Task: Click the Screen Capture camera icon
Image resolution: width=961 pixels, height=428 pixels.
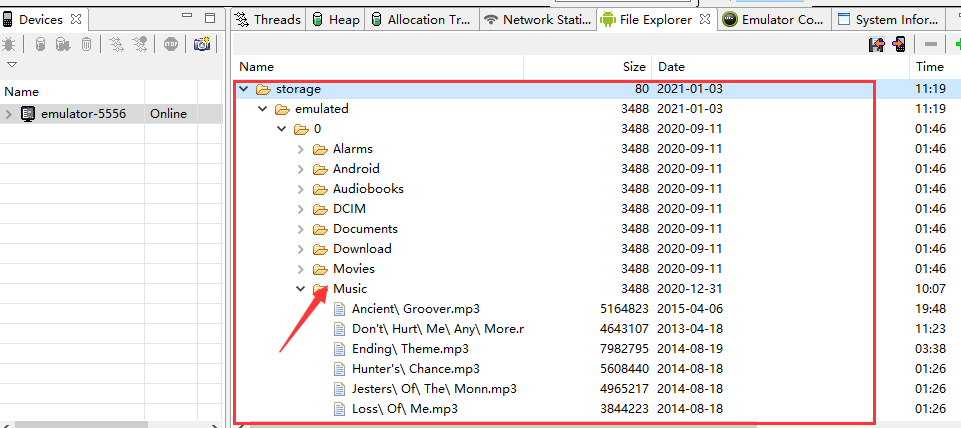Action: click(x=202, y=44)
